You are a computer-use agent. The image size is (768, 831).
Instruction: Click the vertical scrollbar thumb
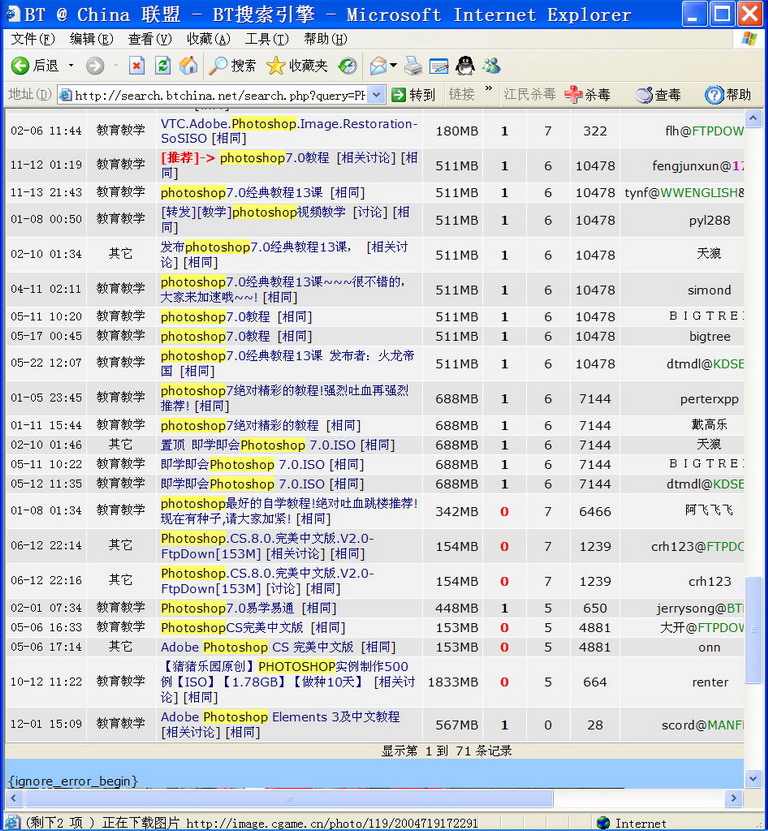(x=753, y=630)
